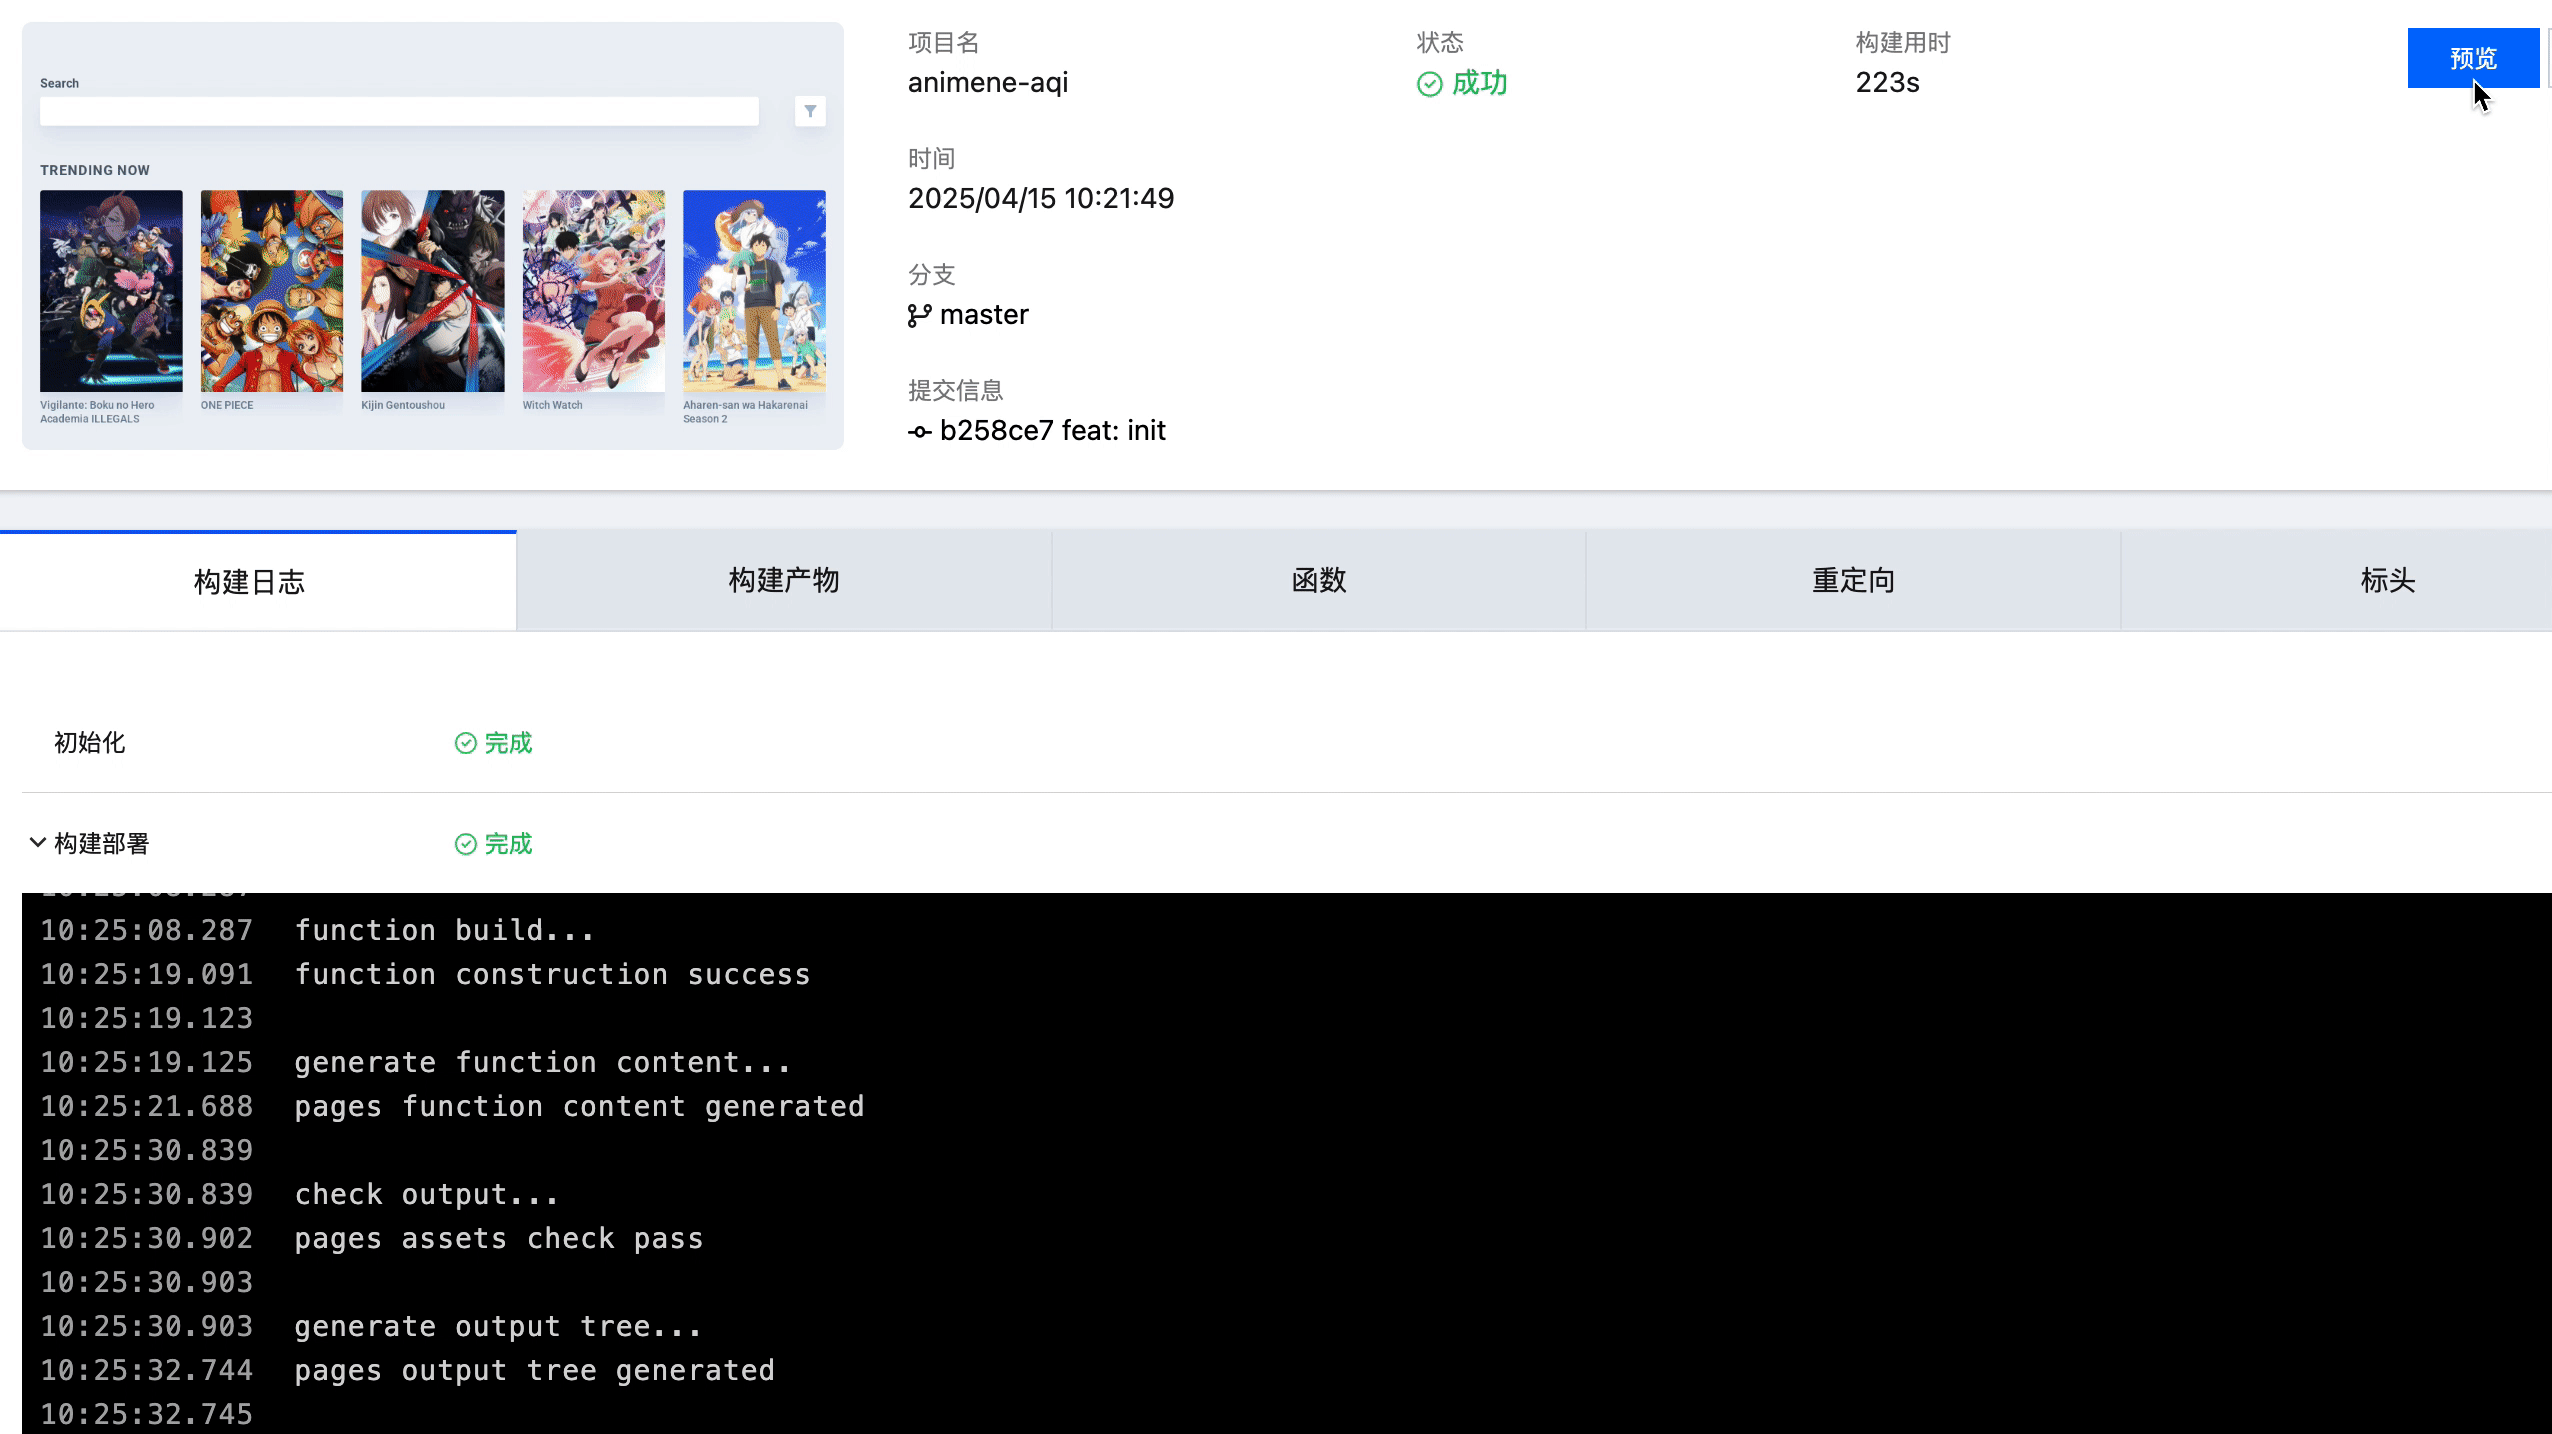Collapse the 构建部署 section chevron
Screen dimensions: 2552x1434
click(37, 843)
